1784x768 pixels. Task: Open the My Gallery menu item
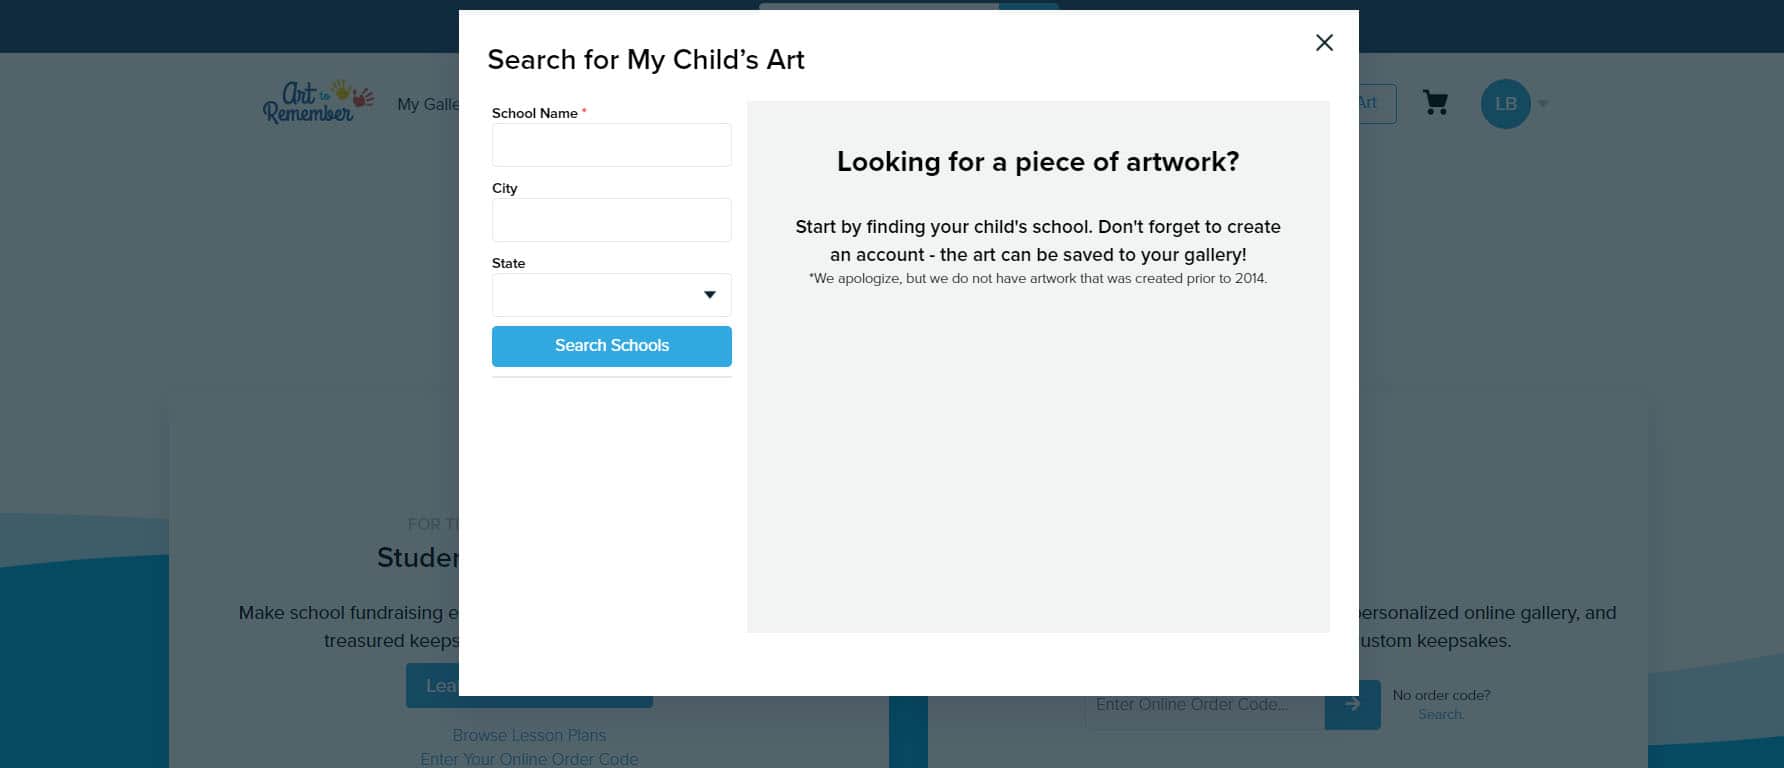pyautogui.click(x=428, y=104)
